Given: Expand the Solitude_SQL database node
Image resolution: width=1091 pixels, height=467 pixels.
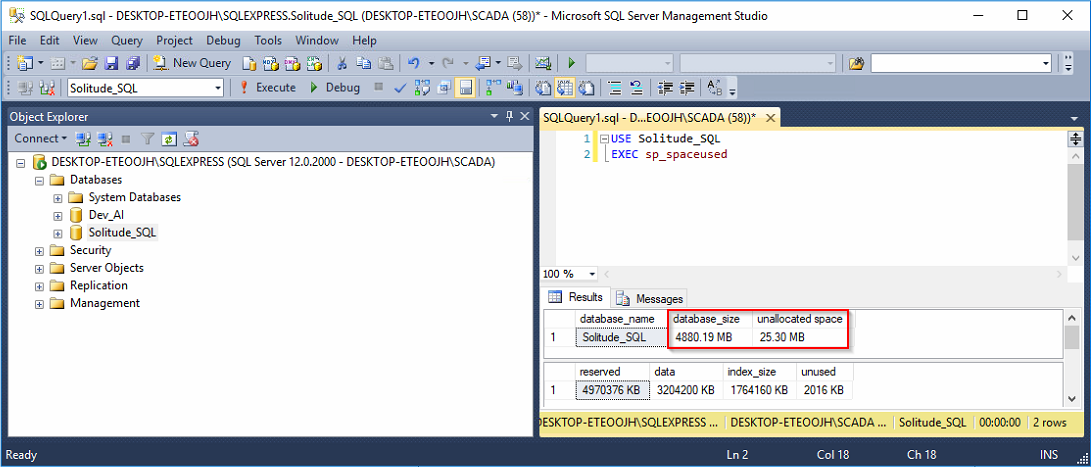Looking at the screenshot, I should (x=58, y=233).
